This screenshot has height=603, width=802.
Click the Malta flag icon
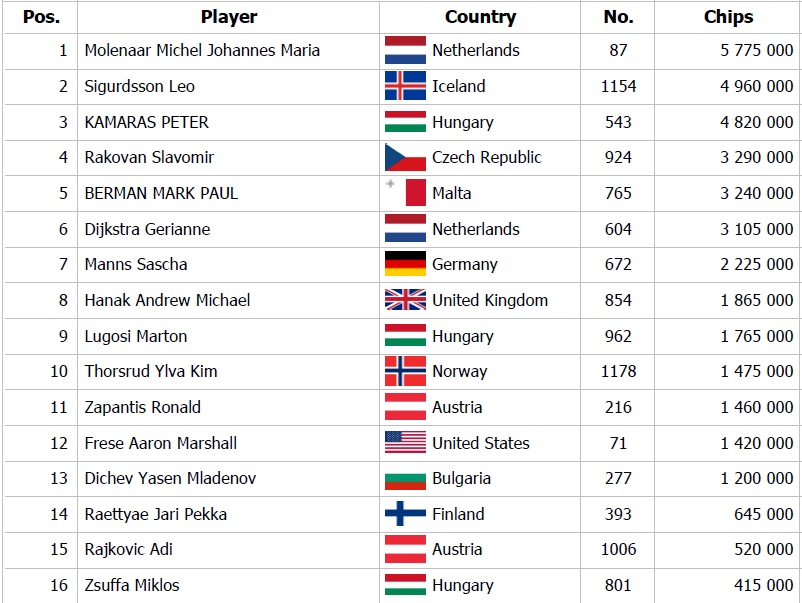tap(405, 192)
